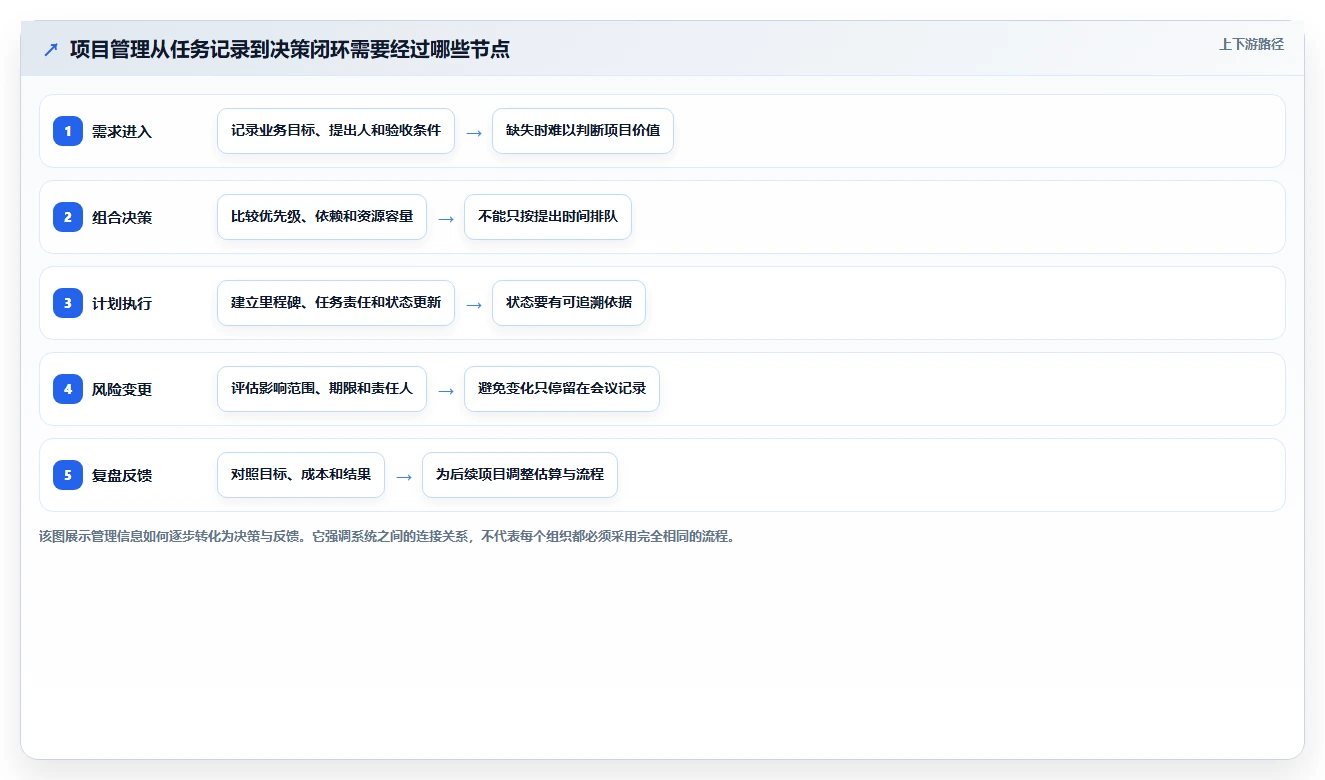
Task: Click the 缺失时难以判断项目价值 box
Action: [583, 131]
